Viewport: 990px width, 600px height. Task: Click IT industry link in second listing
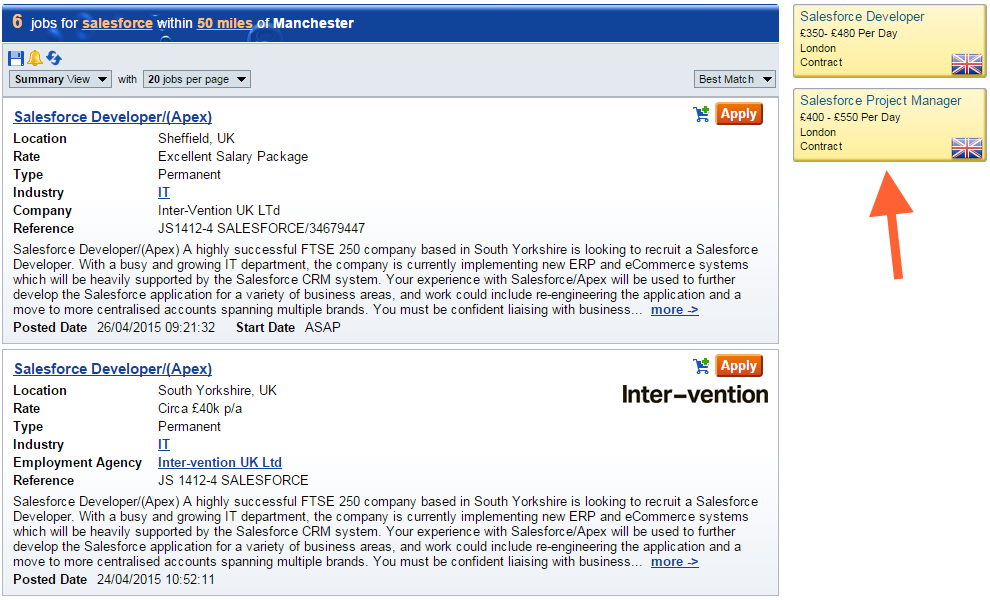164,445
